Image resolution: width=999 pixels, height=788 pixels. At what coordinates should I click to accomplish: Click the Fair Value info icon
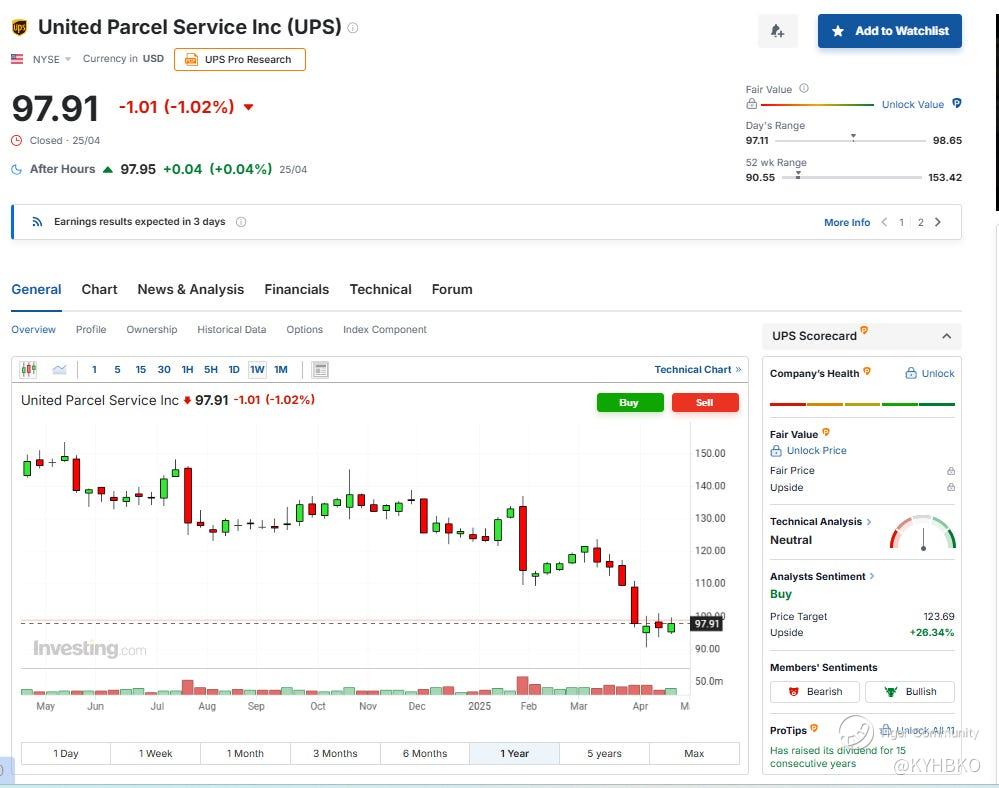click(x=804, y=89)
